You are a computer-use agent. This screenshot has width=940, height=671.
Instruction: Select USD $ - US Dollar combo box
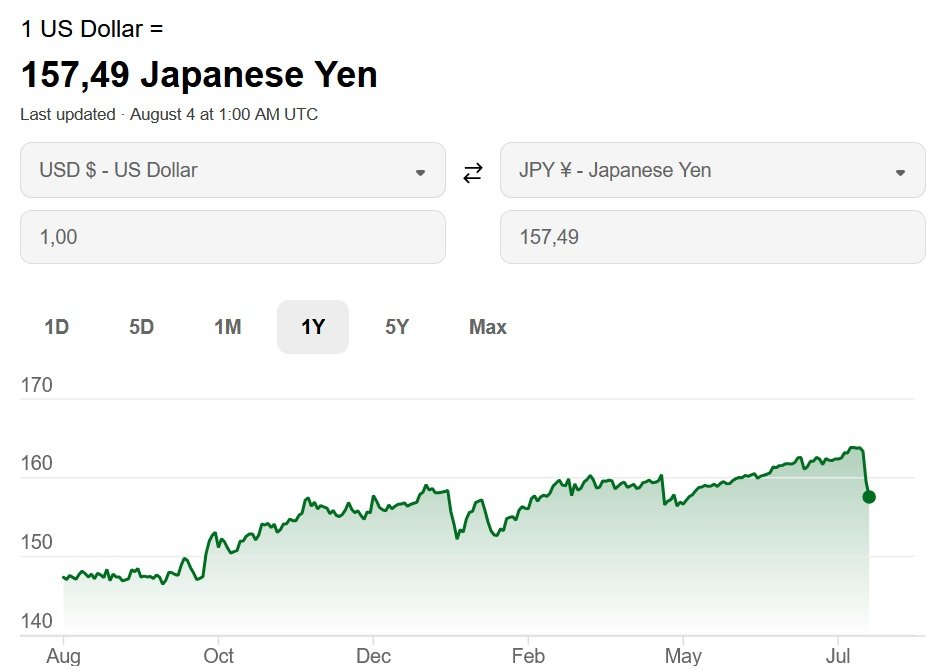pyautogui.click(x=233, y=170)
